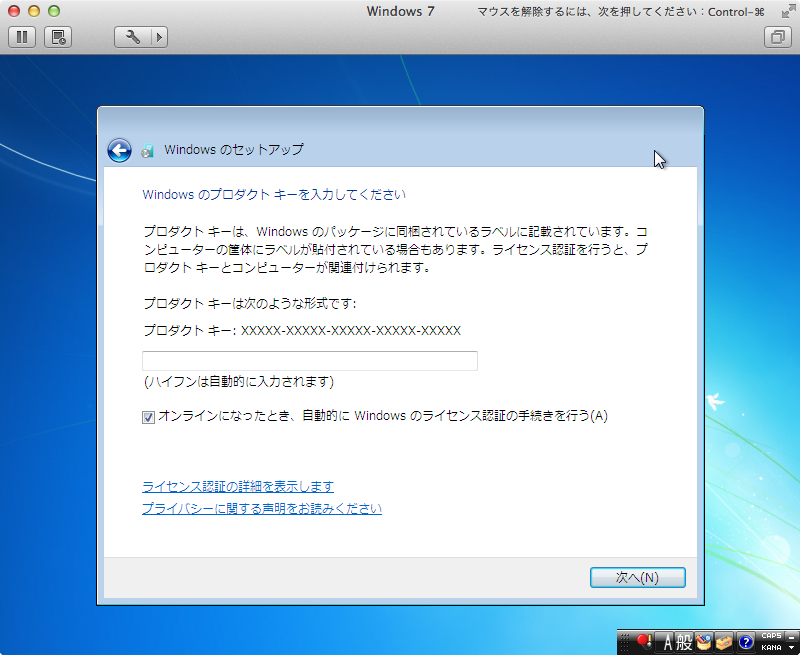
Task: Open virtual machine settings wrench
Action: (x=133, y=37)
